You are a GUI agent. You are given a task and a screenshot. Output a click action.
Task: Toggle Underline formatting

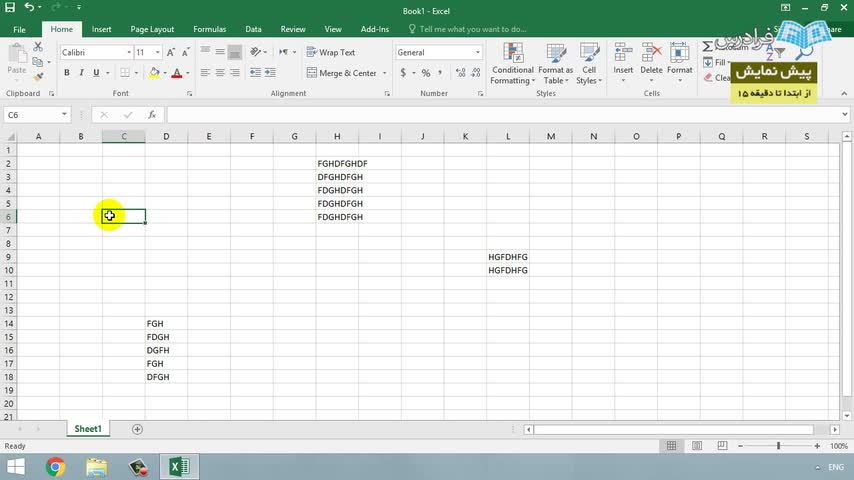[96, 72]
